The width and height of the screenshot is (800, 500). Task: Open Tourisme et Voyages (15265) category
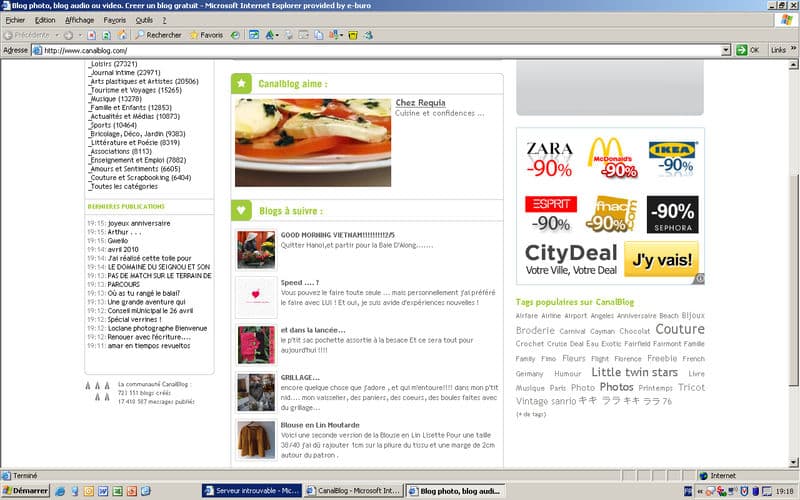pos(136,90)
